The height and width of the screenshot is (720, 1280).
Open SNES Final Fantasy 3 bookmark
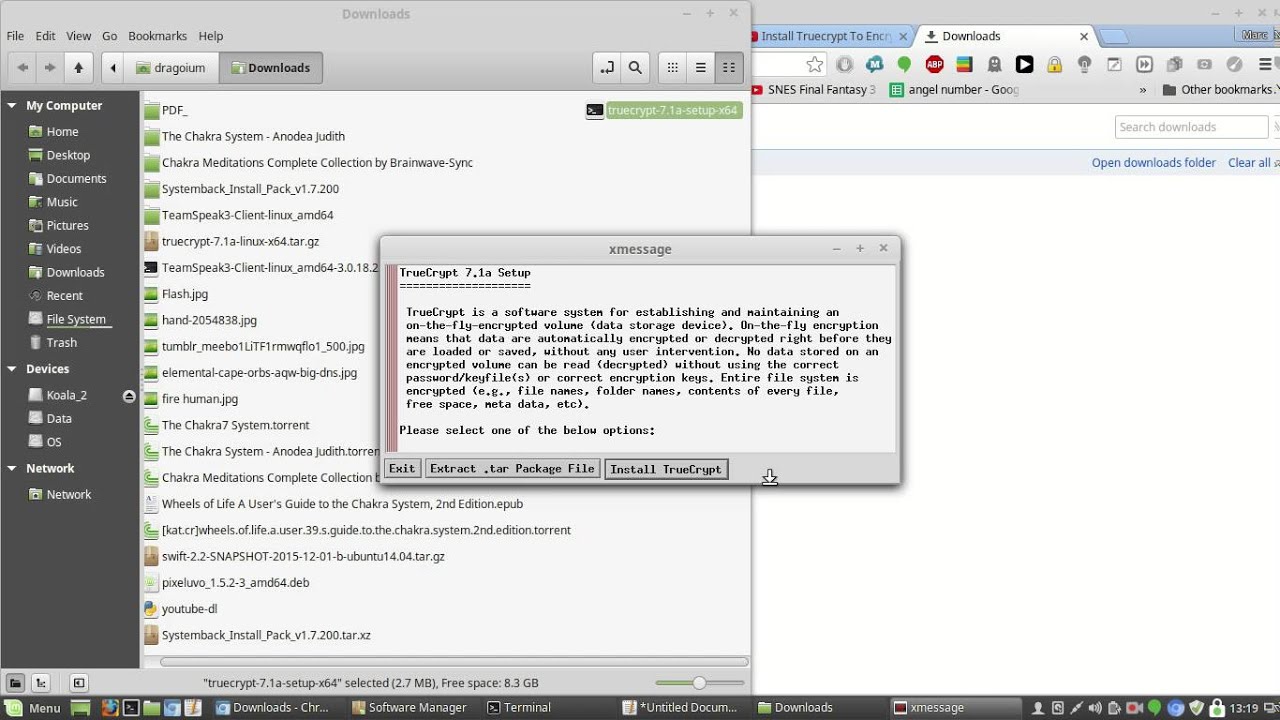(x=814, y=90)
